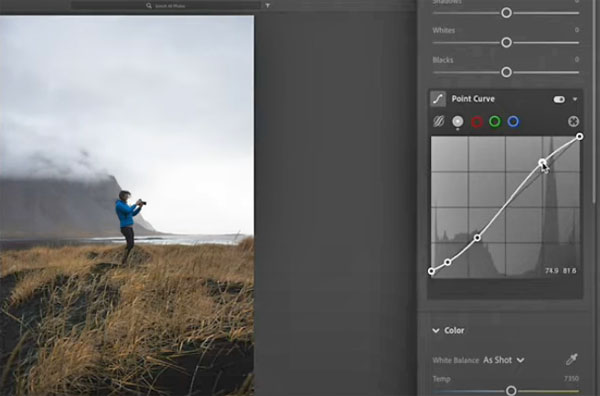600x396 pixels.
Task: Select the highlight curve point under the cursor
Action: [x=542, y=163]
